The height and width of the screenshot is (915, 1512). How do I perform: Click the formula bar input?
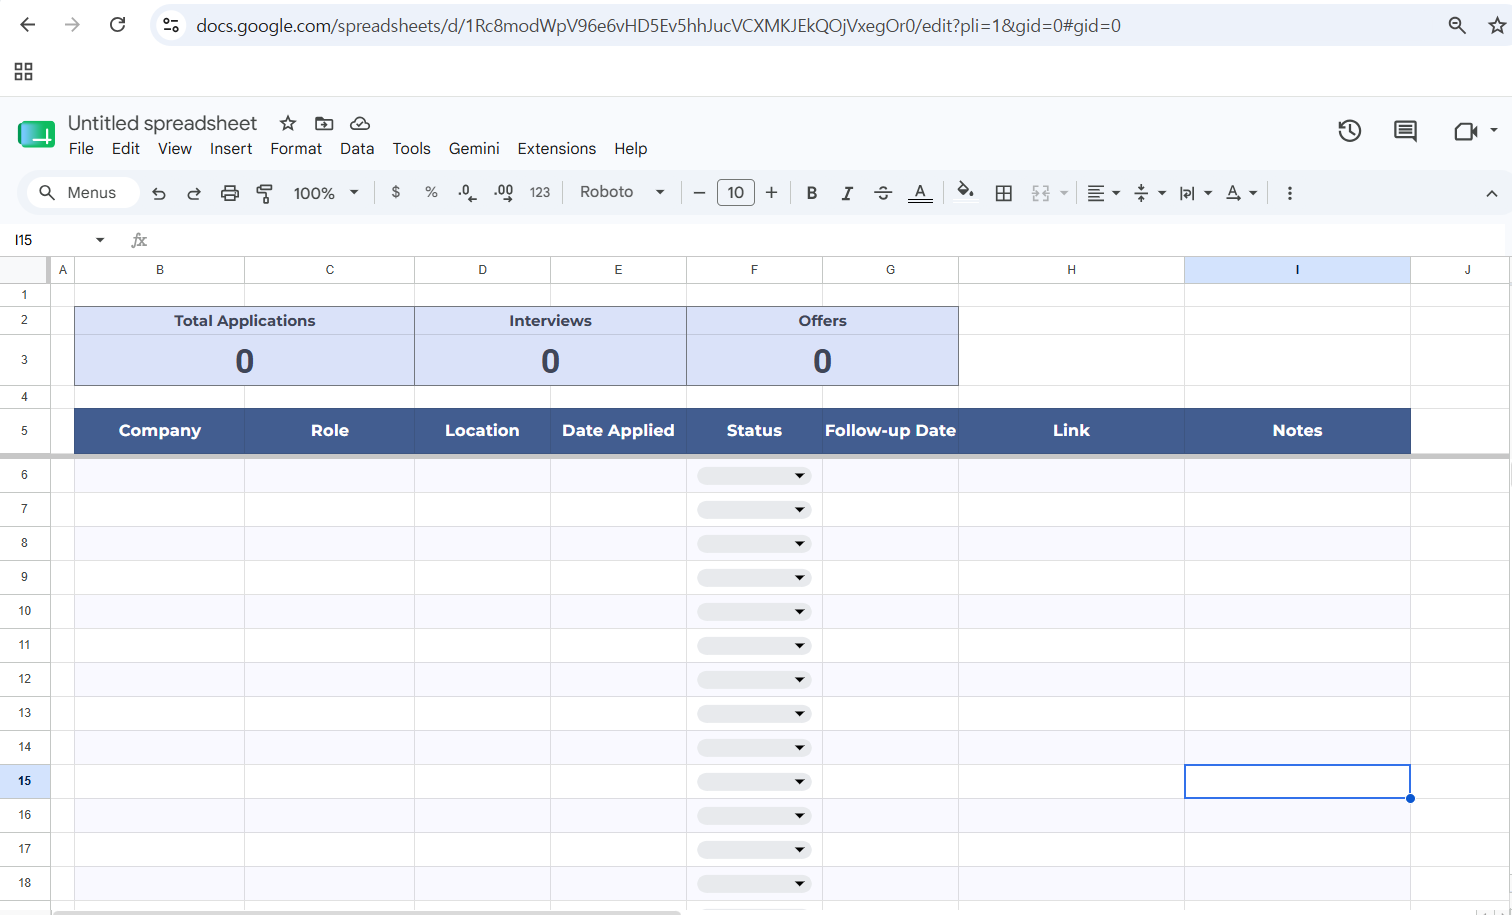(830, 240)
